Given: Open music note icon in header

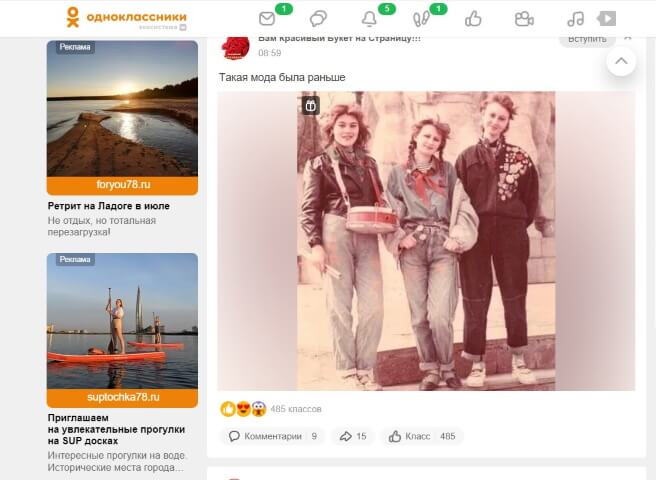Looking at the screenshot, I should point(576,19).
